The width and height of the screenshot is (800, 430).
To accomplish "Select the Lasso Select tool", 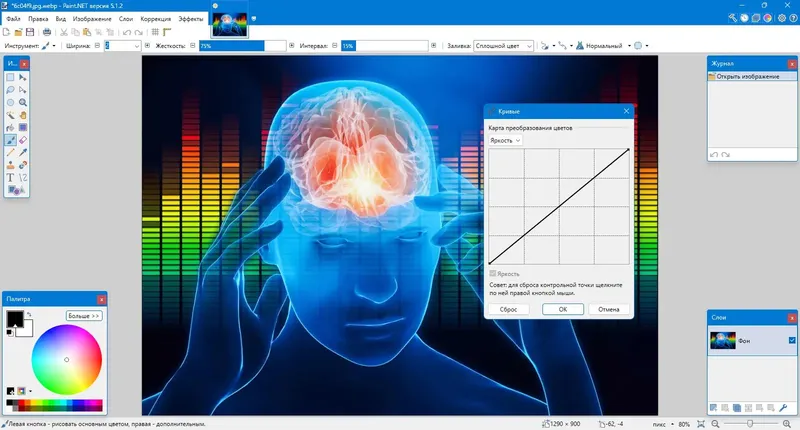I will coord(10,90).
